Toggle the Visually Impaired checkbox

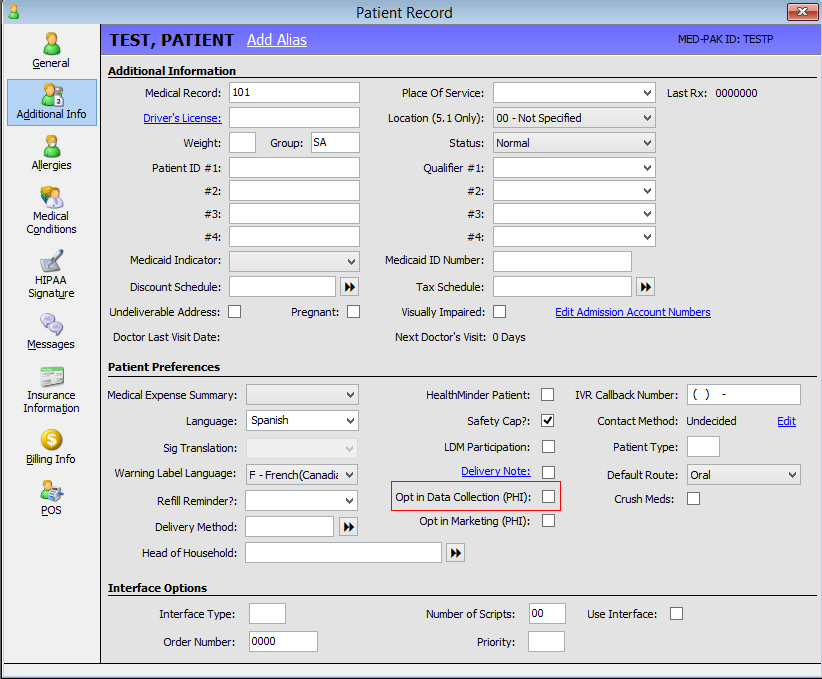click(500, 312)
